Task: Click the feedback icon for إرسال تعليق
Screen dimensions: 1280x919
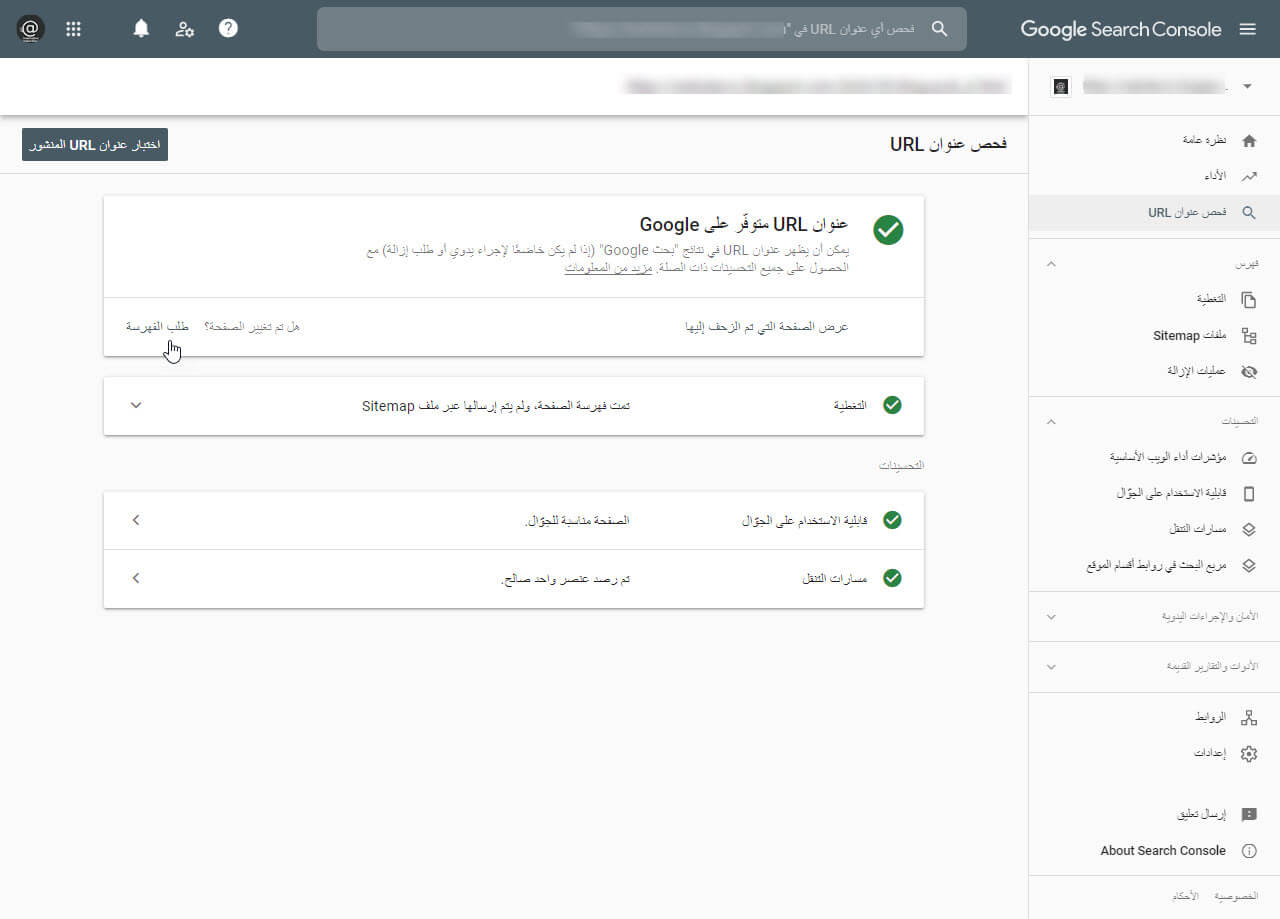Action: (1248, 815)
